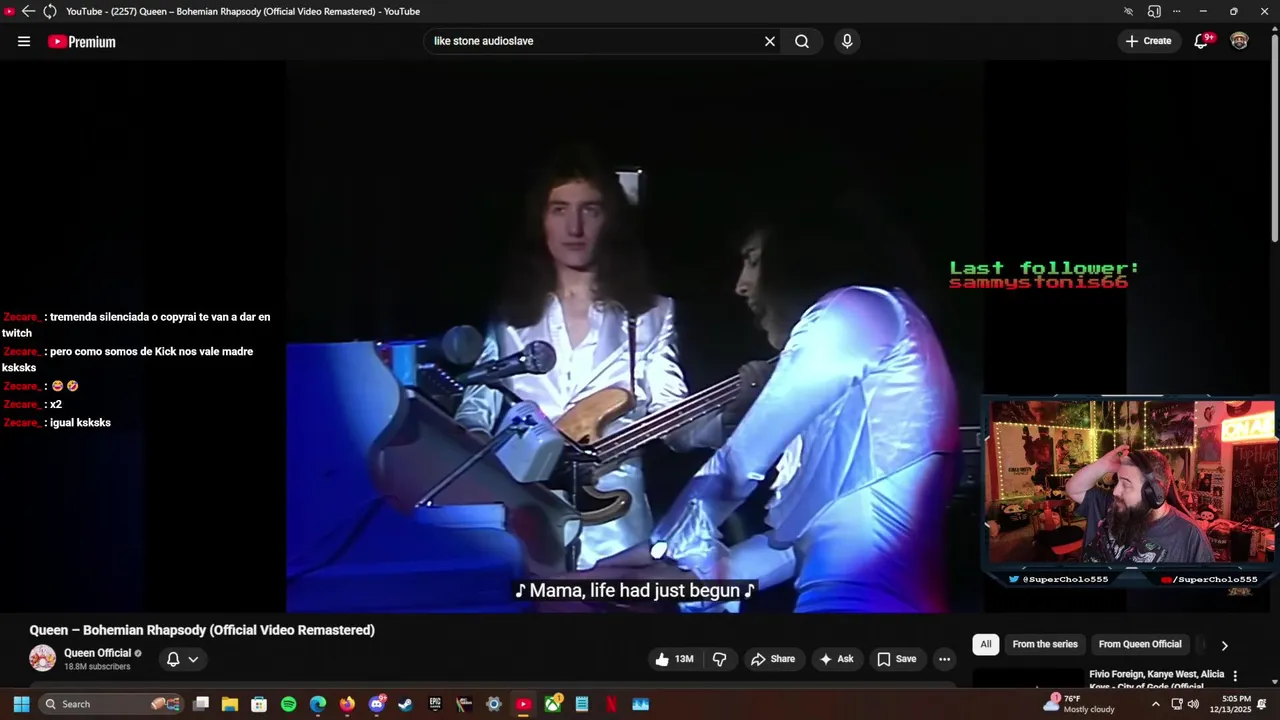
Task: Like the video with thumbs-up 13M
Action: [675, 659]
